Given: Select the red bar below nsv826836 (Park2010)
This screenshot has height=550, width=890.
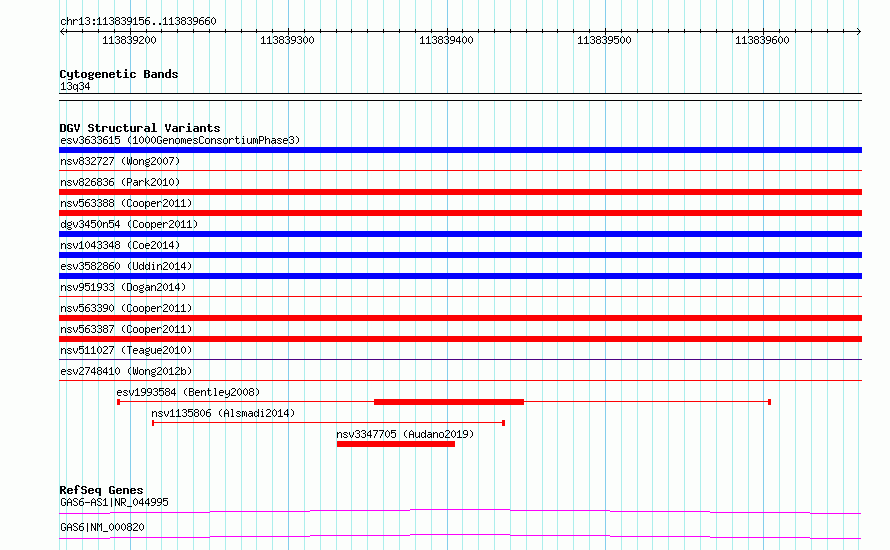Looking at the screenshot, I should [460, 192].
